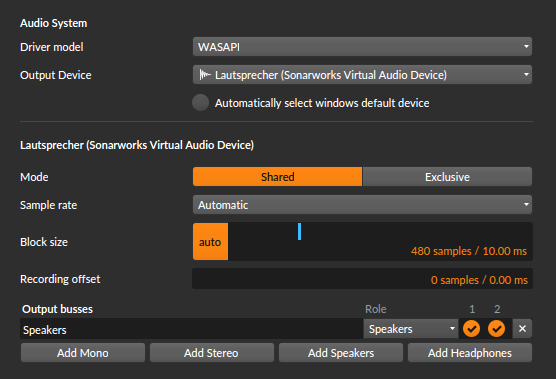Viewport: 556px width, 379px height.
Task: Click Add Speakers button
Action: (x=341, y=353)
